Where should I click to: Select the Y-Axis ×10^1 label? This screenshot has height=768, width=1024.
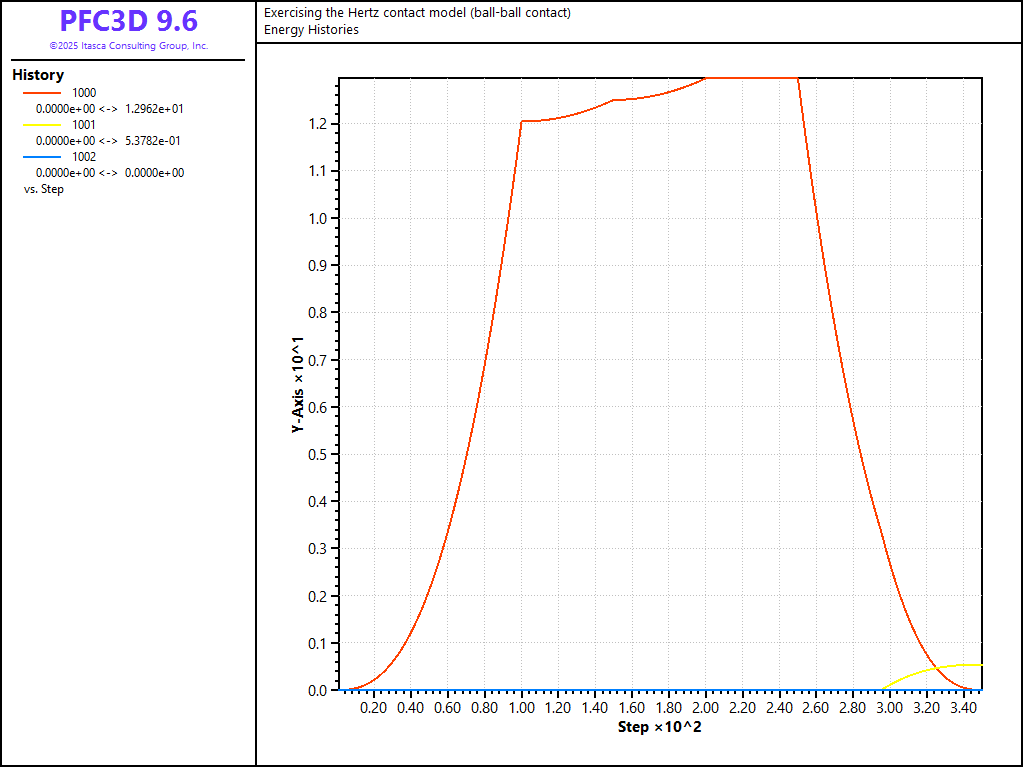[297, 384]
